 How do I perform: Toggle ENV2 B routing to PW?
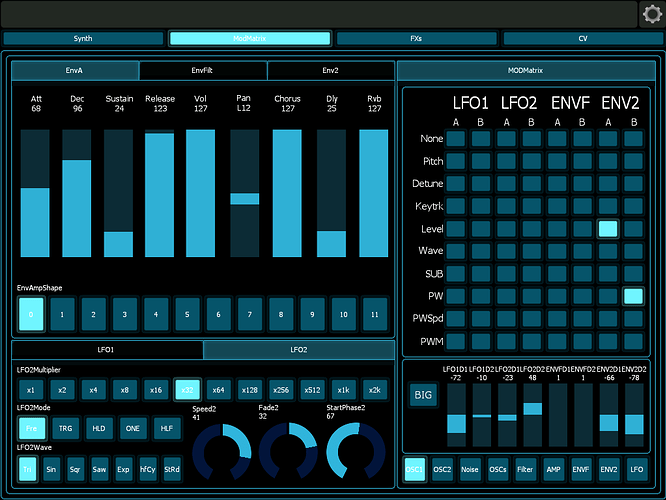(x=633, y=296)
